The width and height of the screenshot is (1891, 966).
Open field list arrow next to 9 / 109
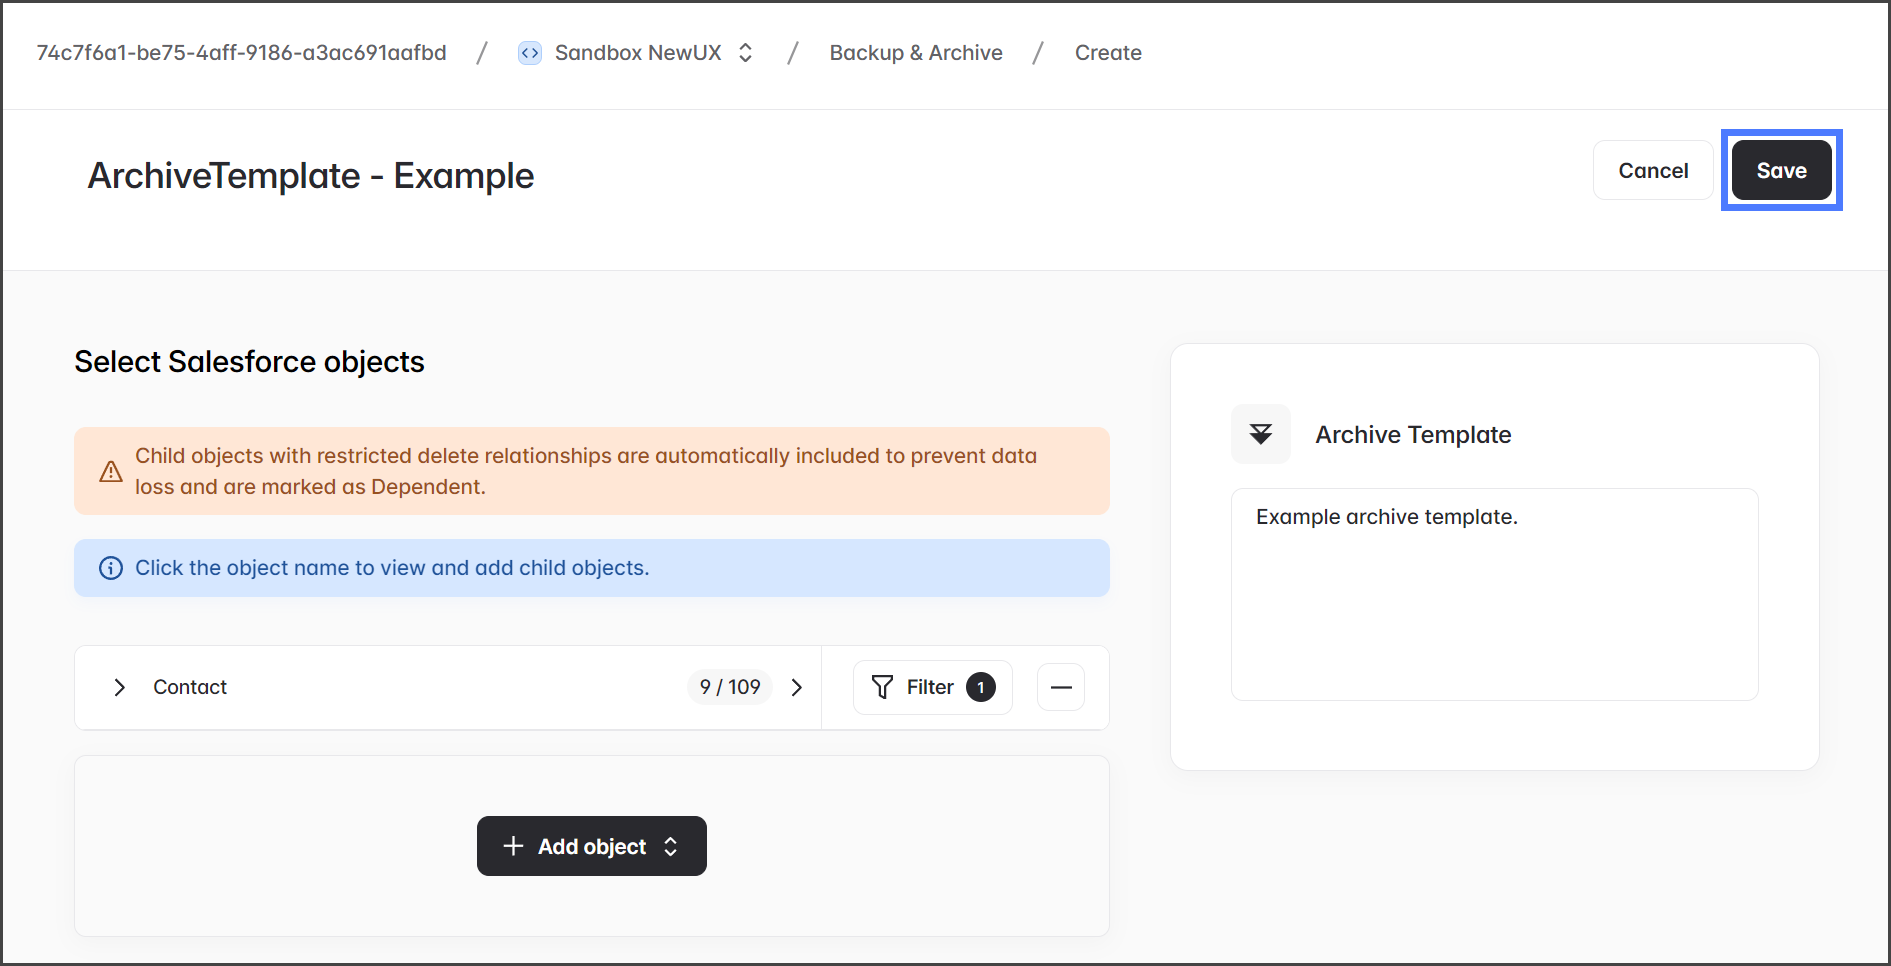pyautogui.click(x=797, y=687)
